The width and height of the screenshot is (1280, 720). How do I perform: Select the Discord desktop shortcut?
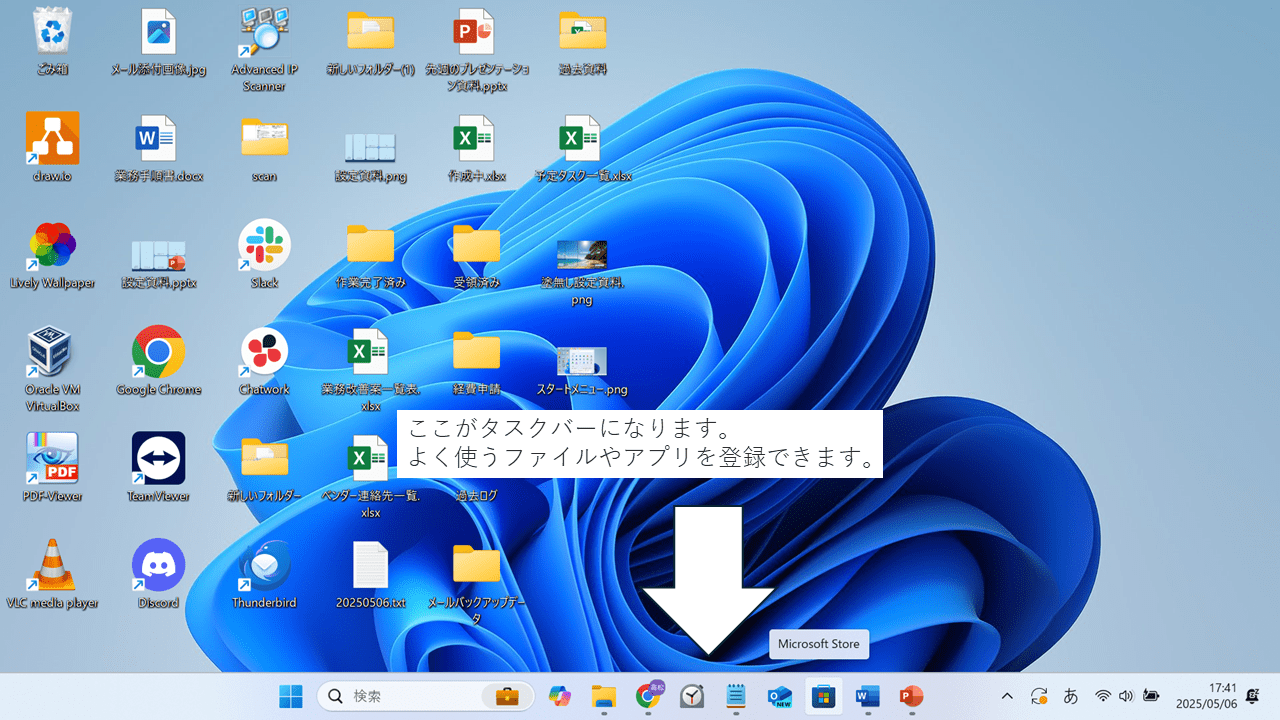click(158, 567)
